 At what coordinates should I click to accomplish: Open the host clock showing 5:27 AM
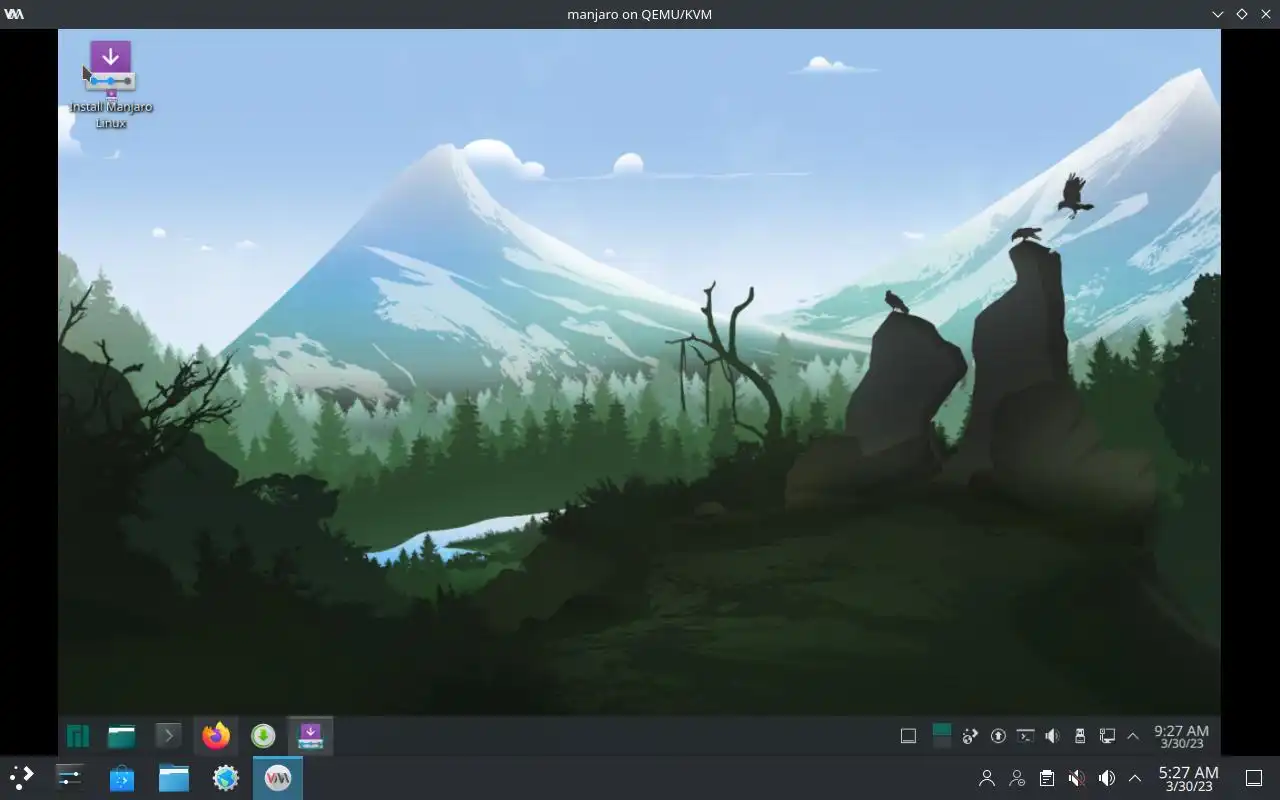(1188, 778)
